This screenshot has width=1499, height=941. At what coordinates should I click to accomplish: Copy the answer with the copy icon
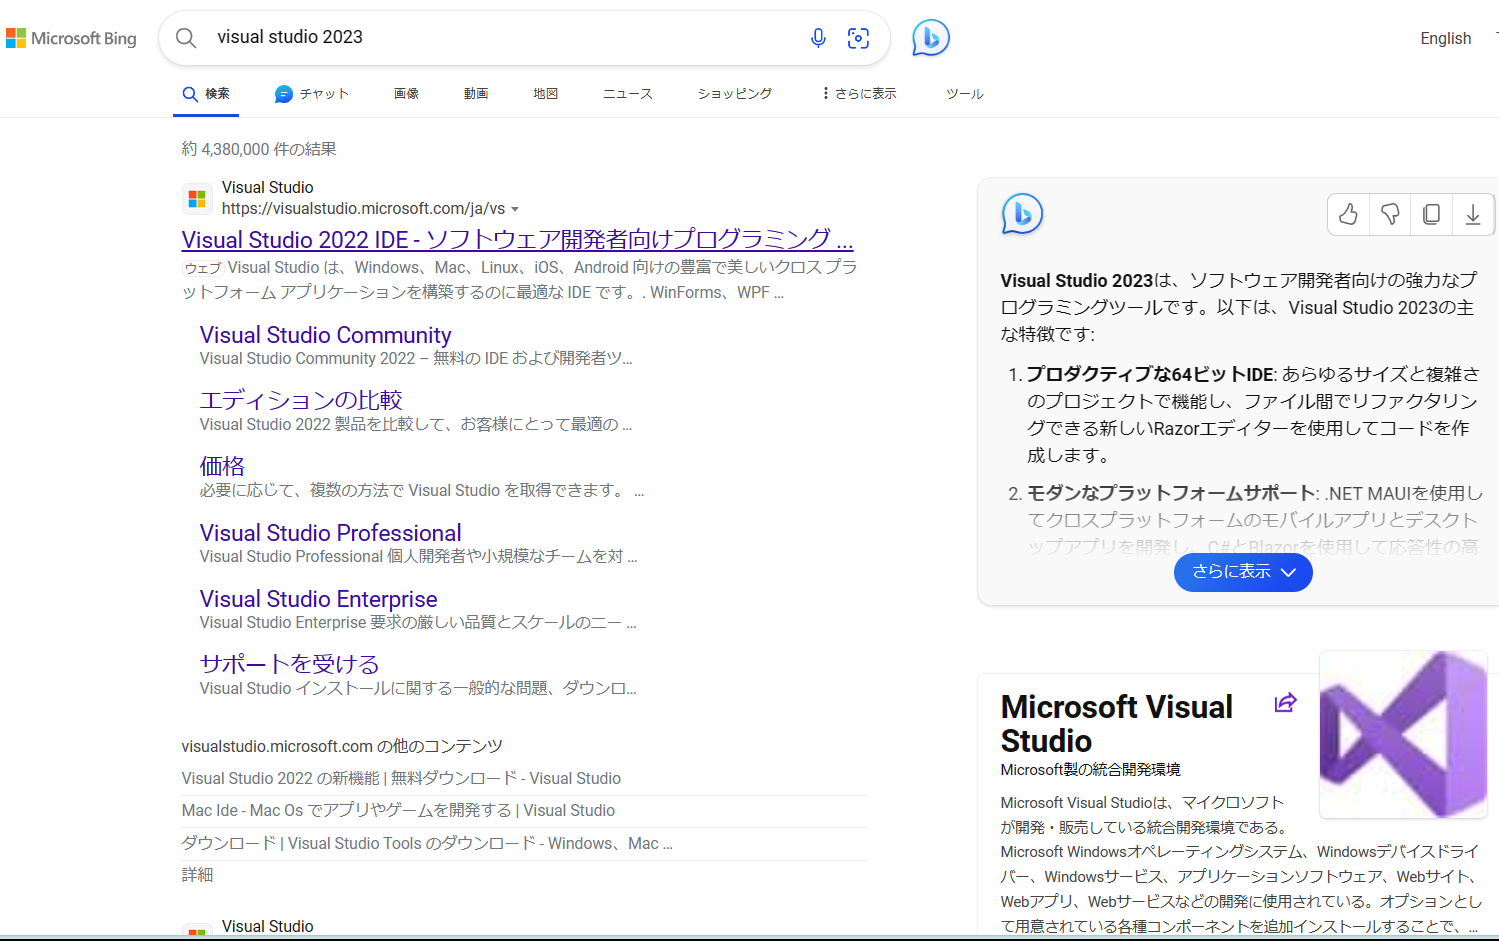pos(1431,214)
